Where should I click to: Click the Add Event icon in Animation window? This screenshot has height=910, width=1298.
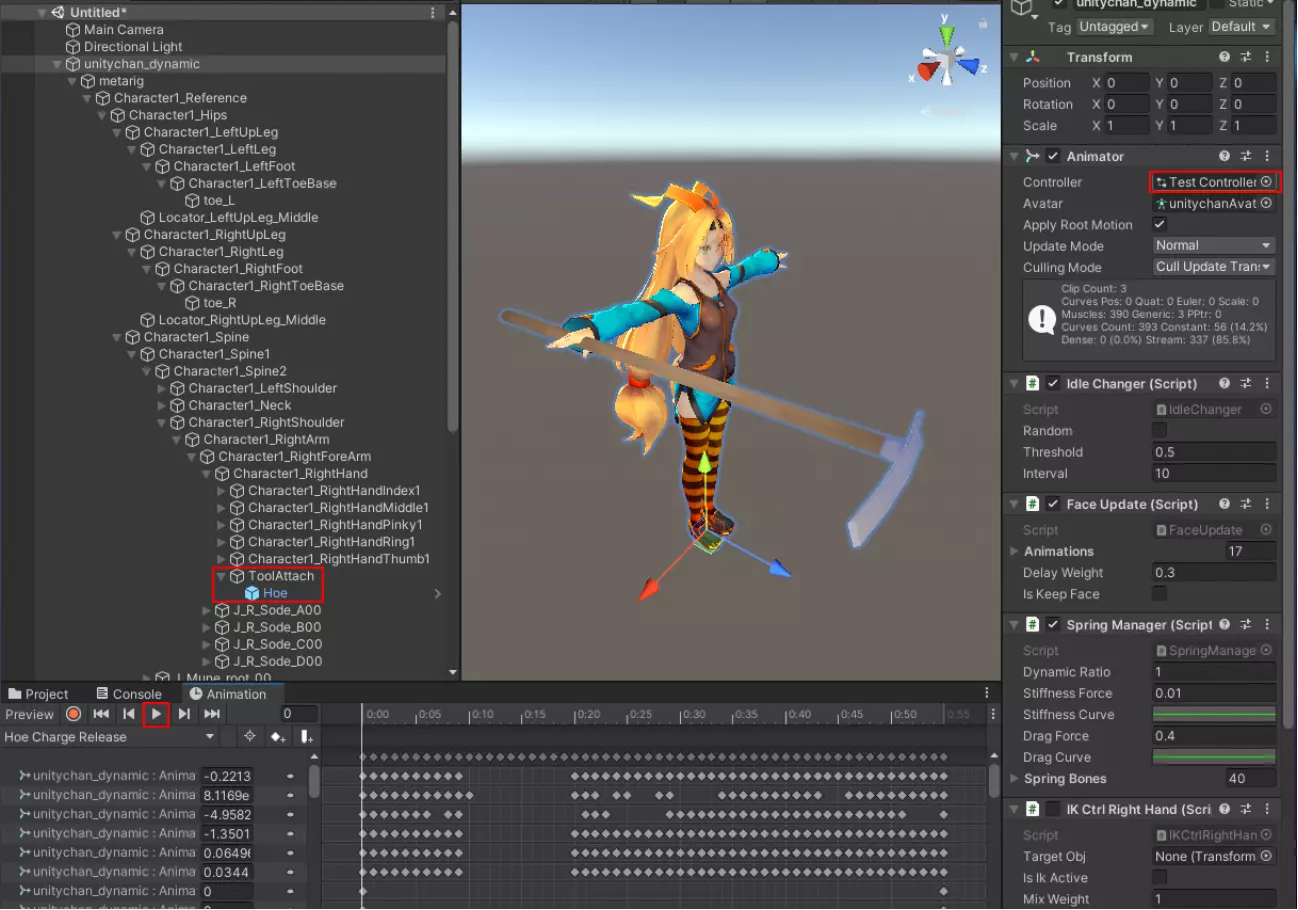pyautogui.click(x=307, y=737)
